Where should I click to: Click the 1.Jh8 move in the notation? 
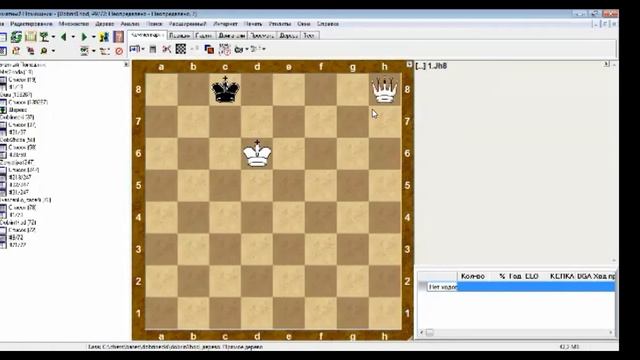pos(437,66)
